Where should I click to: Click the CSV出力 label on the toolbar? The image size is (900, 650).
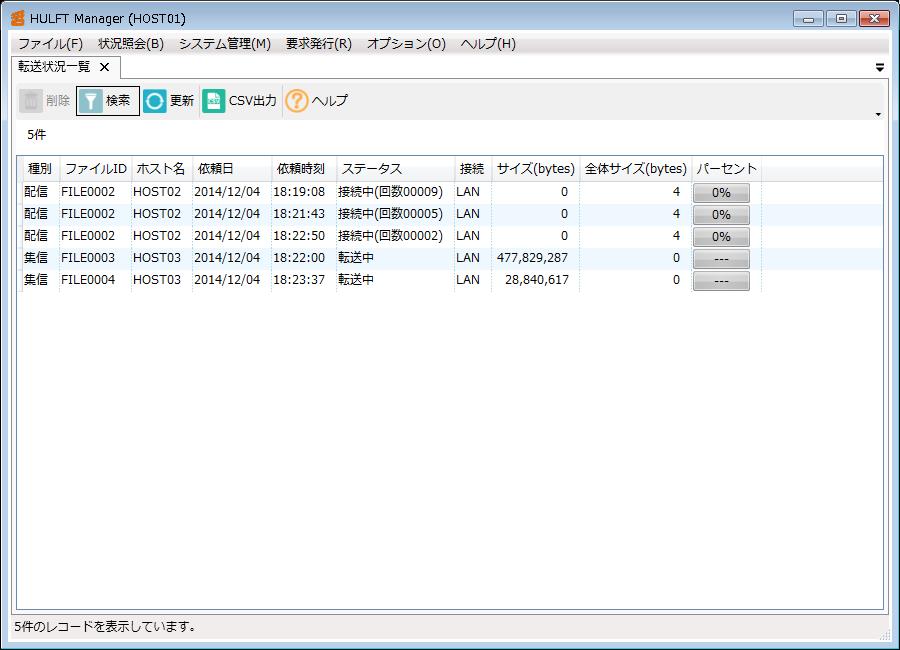pos(253,101)
